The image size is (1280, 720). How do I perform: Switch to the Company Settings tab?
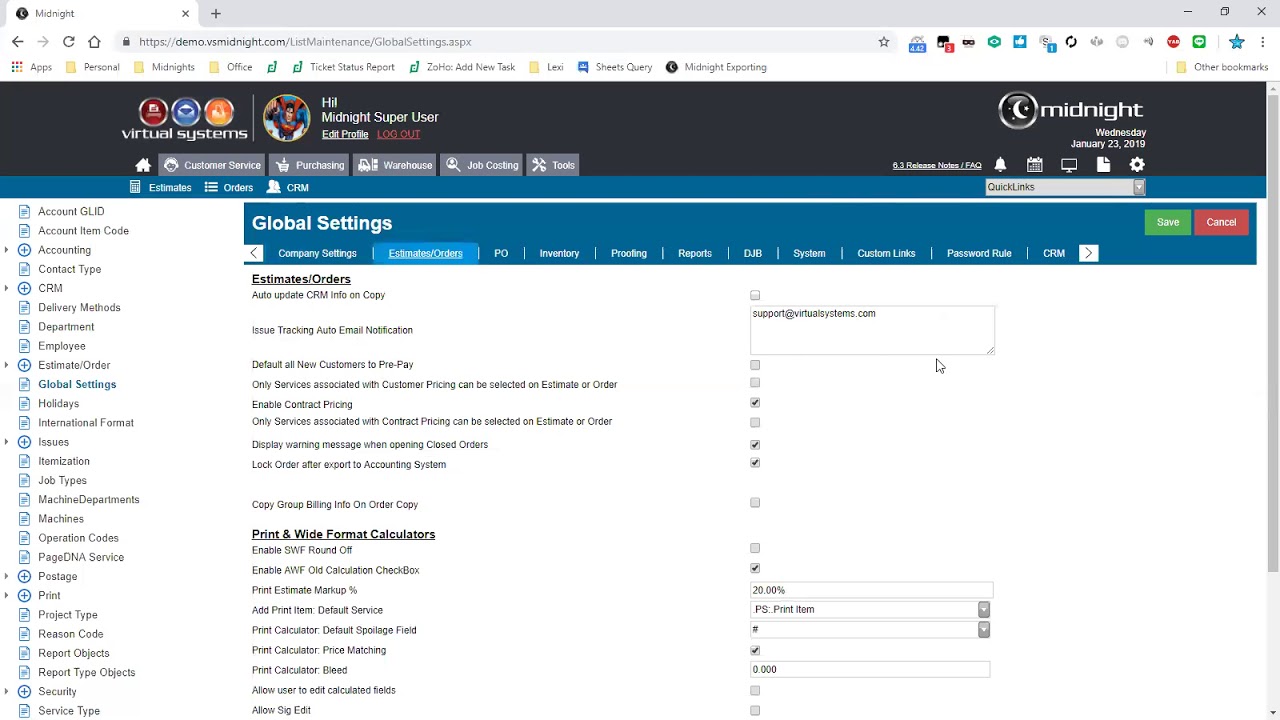point(317,254)
